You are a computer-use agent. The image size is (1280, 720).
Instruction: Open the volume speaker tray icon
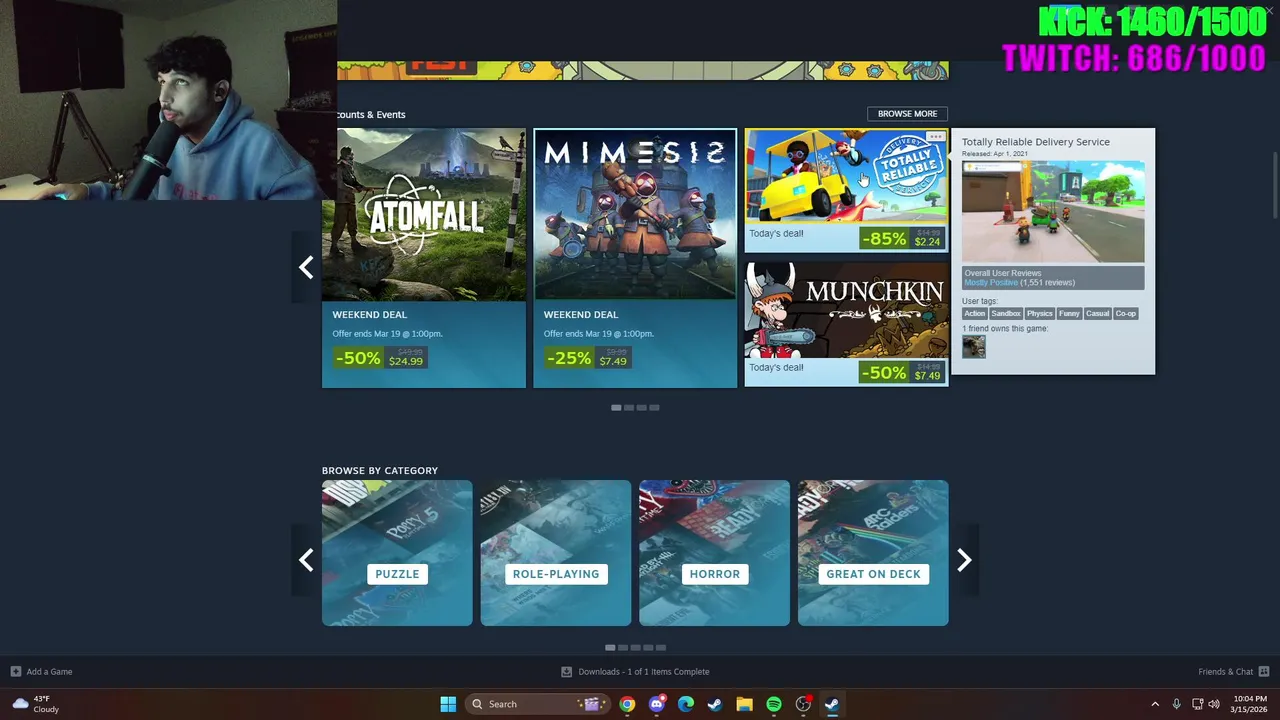pos(1214,704)
